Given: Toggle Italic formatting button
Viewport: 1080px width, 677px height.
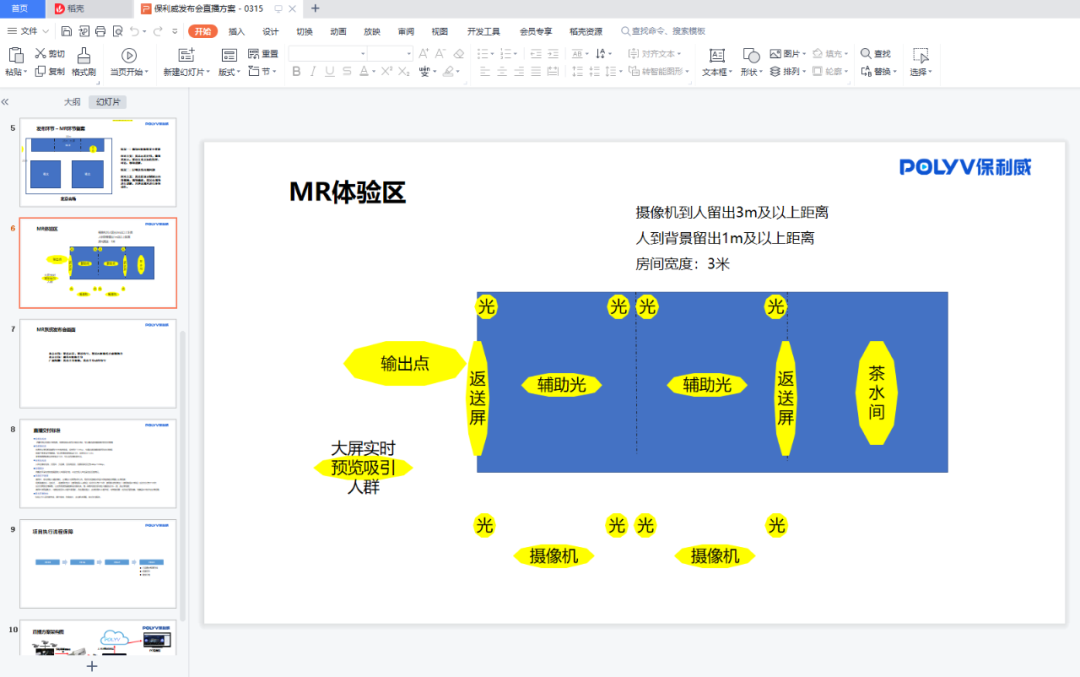Looking at the screenshot, I should tap(313, 72).
